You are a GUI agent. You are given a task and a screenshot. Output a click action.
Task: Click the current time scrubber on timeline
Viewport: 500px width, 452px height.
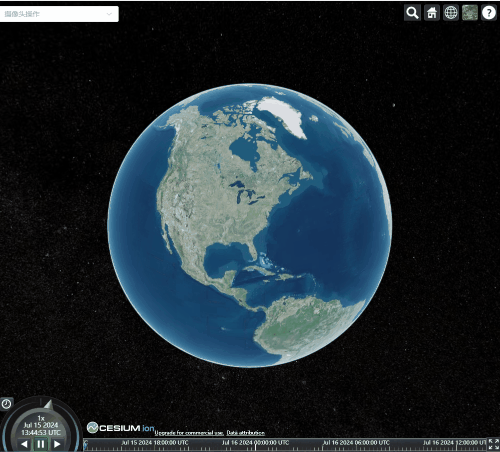coord(86,445)
